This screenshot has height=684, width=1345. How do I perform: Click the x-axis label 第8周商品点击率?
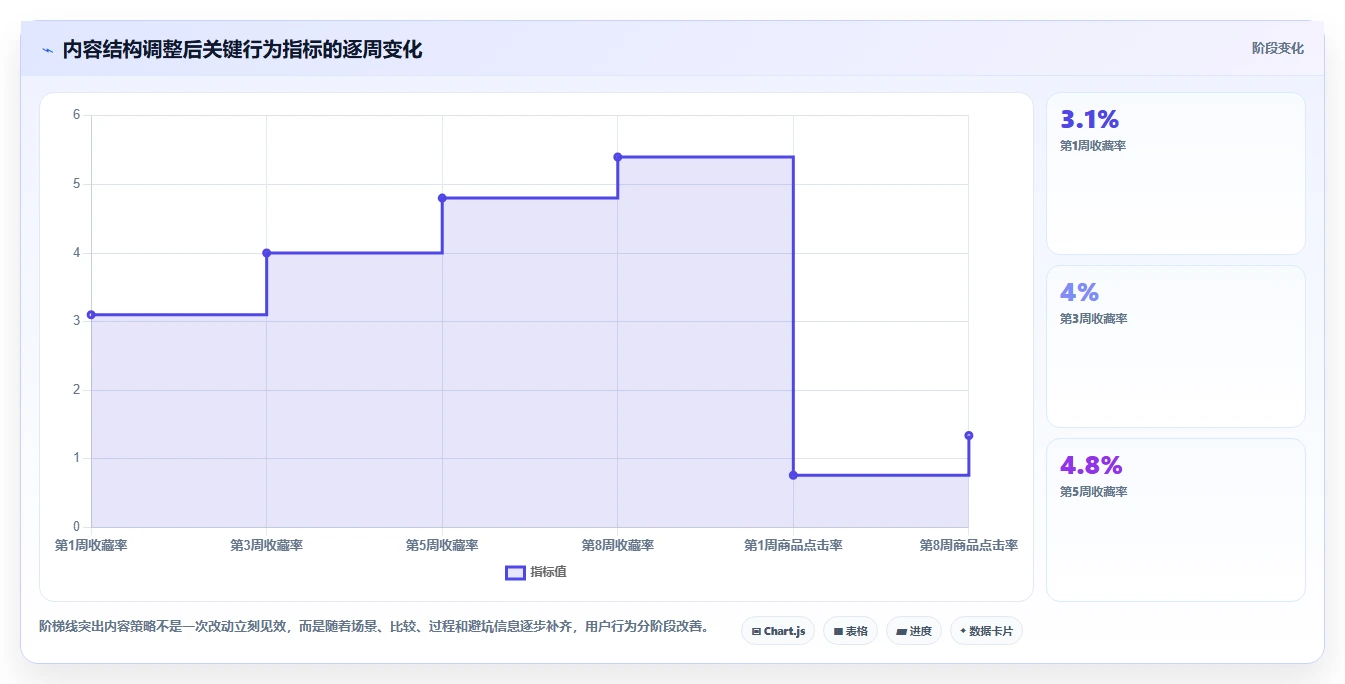[969, 545]
